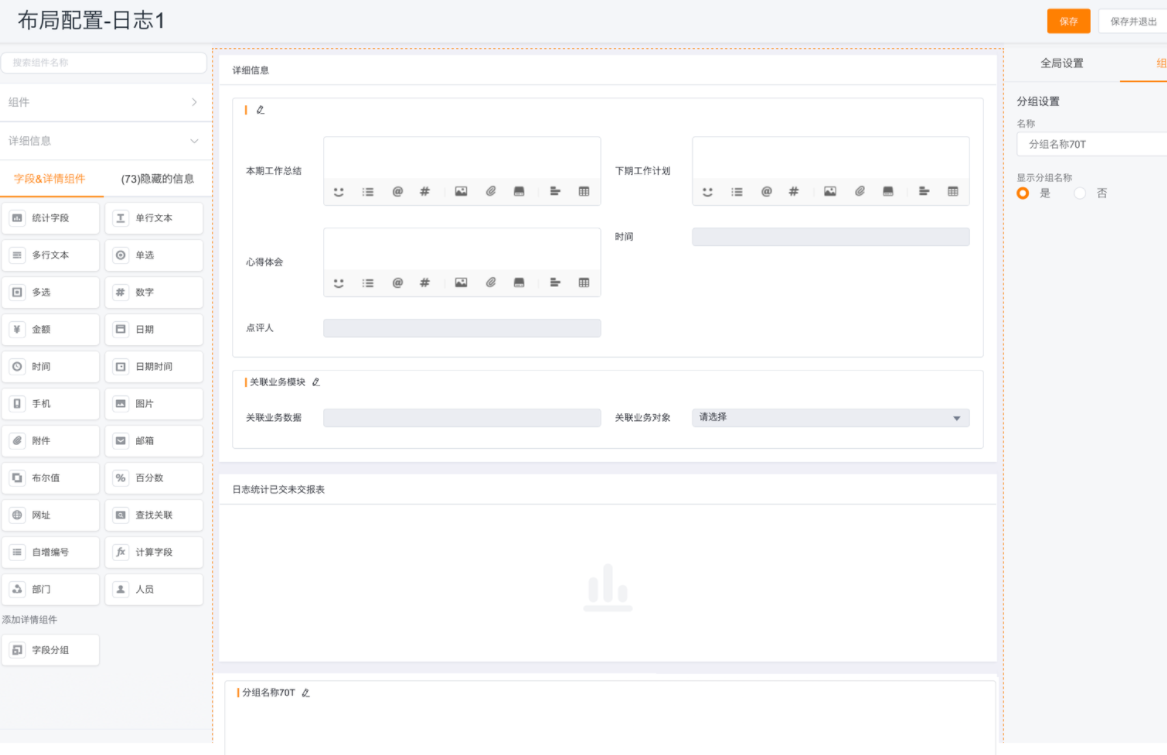Click the 详细信息 header in canvas
Image resolution: width=1167 pixels, height=755 pixels.
pos(251,70)
